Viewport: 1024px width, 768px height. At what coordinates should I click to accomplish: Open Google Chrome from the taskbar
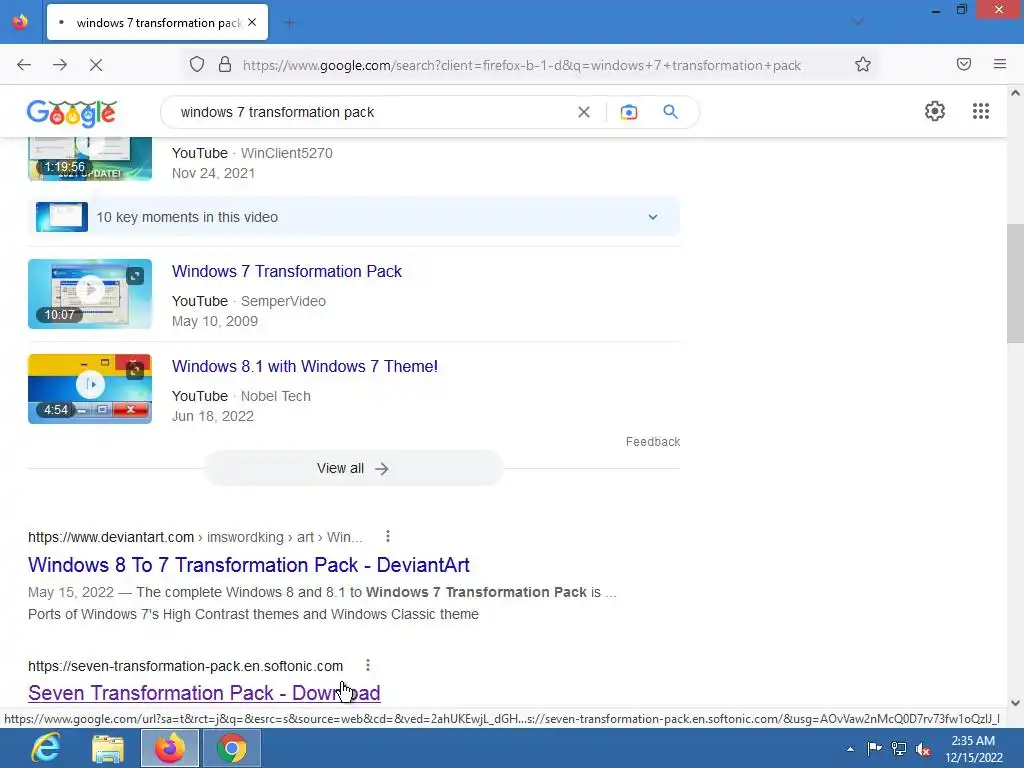tap(232, 748)
